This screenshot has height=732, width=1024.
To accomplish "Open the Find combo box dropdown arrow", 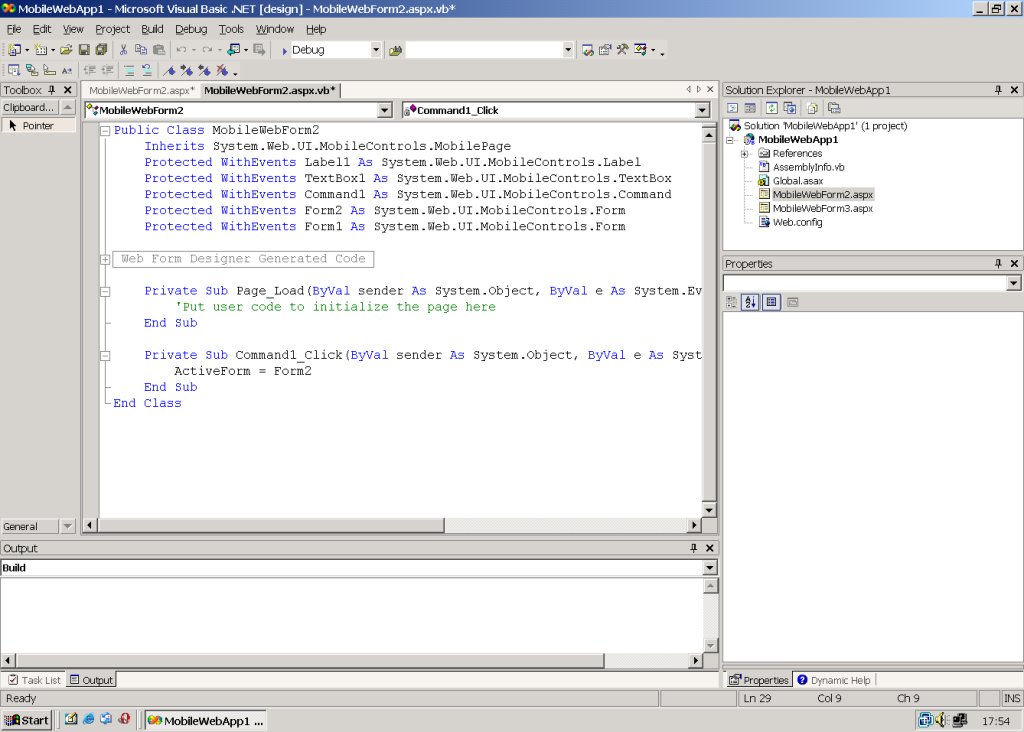I will [x=568, y=50].
